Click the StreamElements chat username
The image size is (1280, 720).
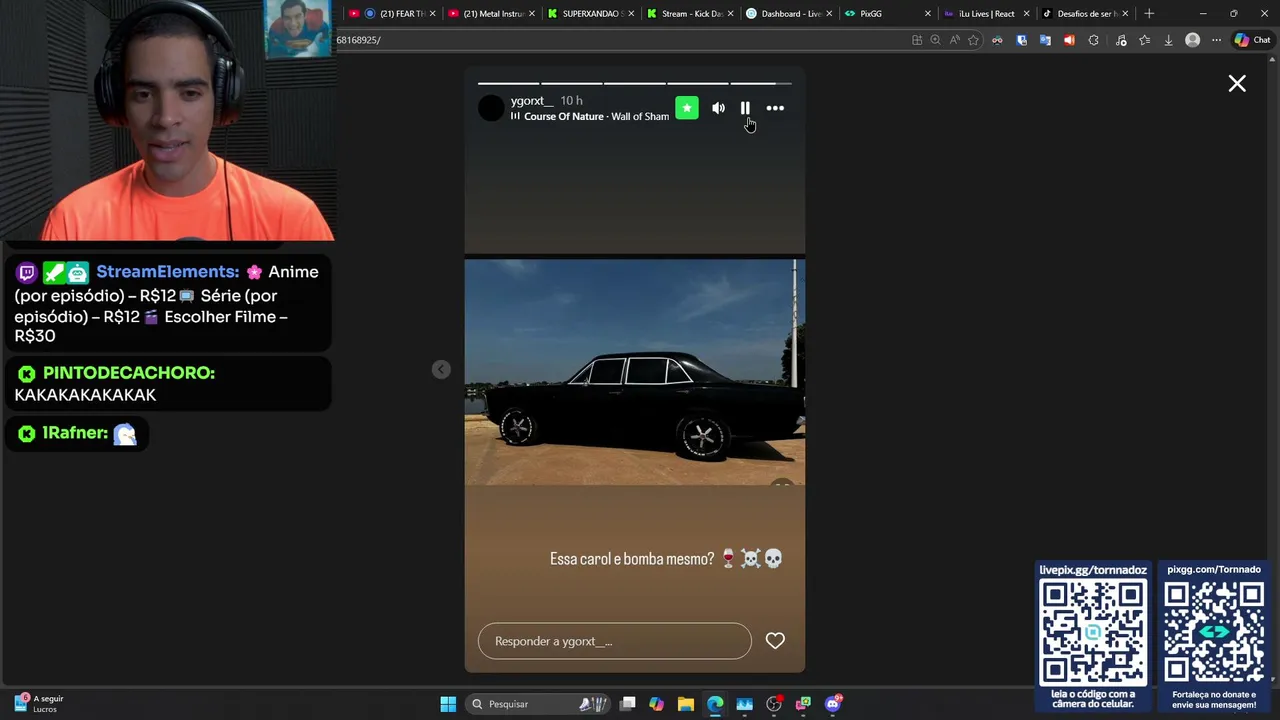coord(167,272)
